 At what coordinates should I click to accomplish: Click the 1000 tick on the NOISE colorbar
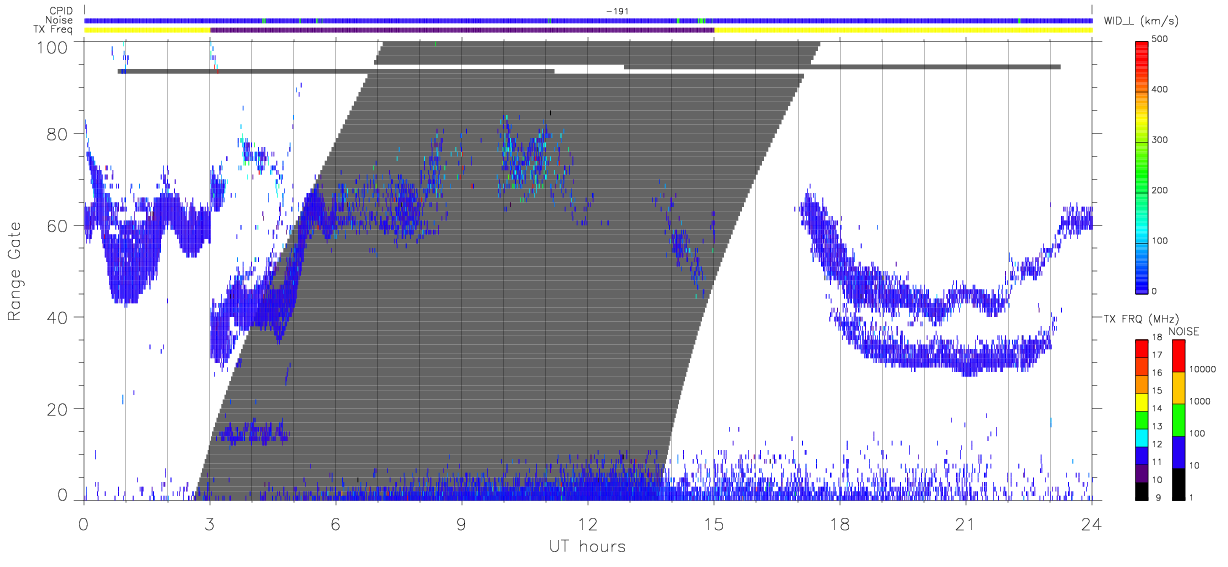(x=1201, y=401)
